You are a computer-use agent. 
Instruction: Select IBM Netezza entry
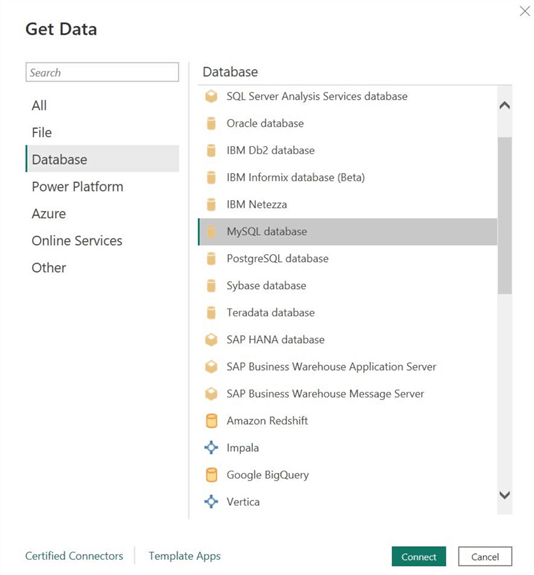(x=348, y=205)
